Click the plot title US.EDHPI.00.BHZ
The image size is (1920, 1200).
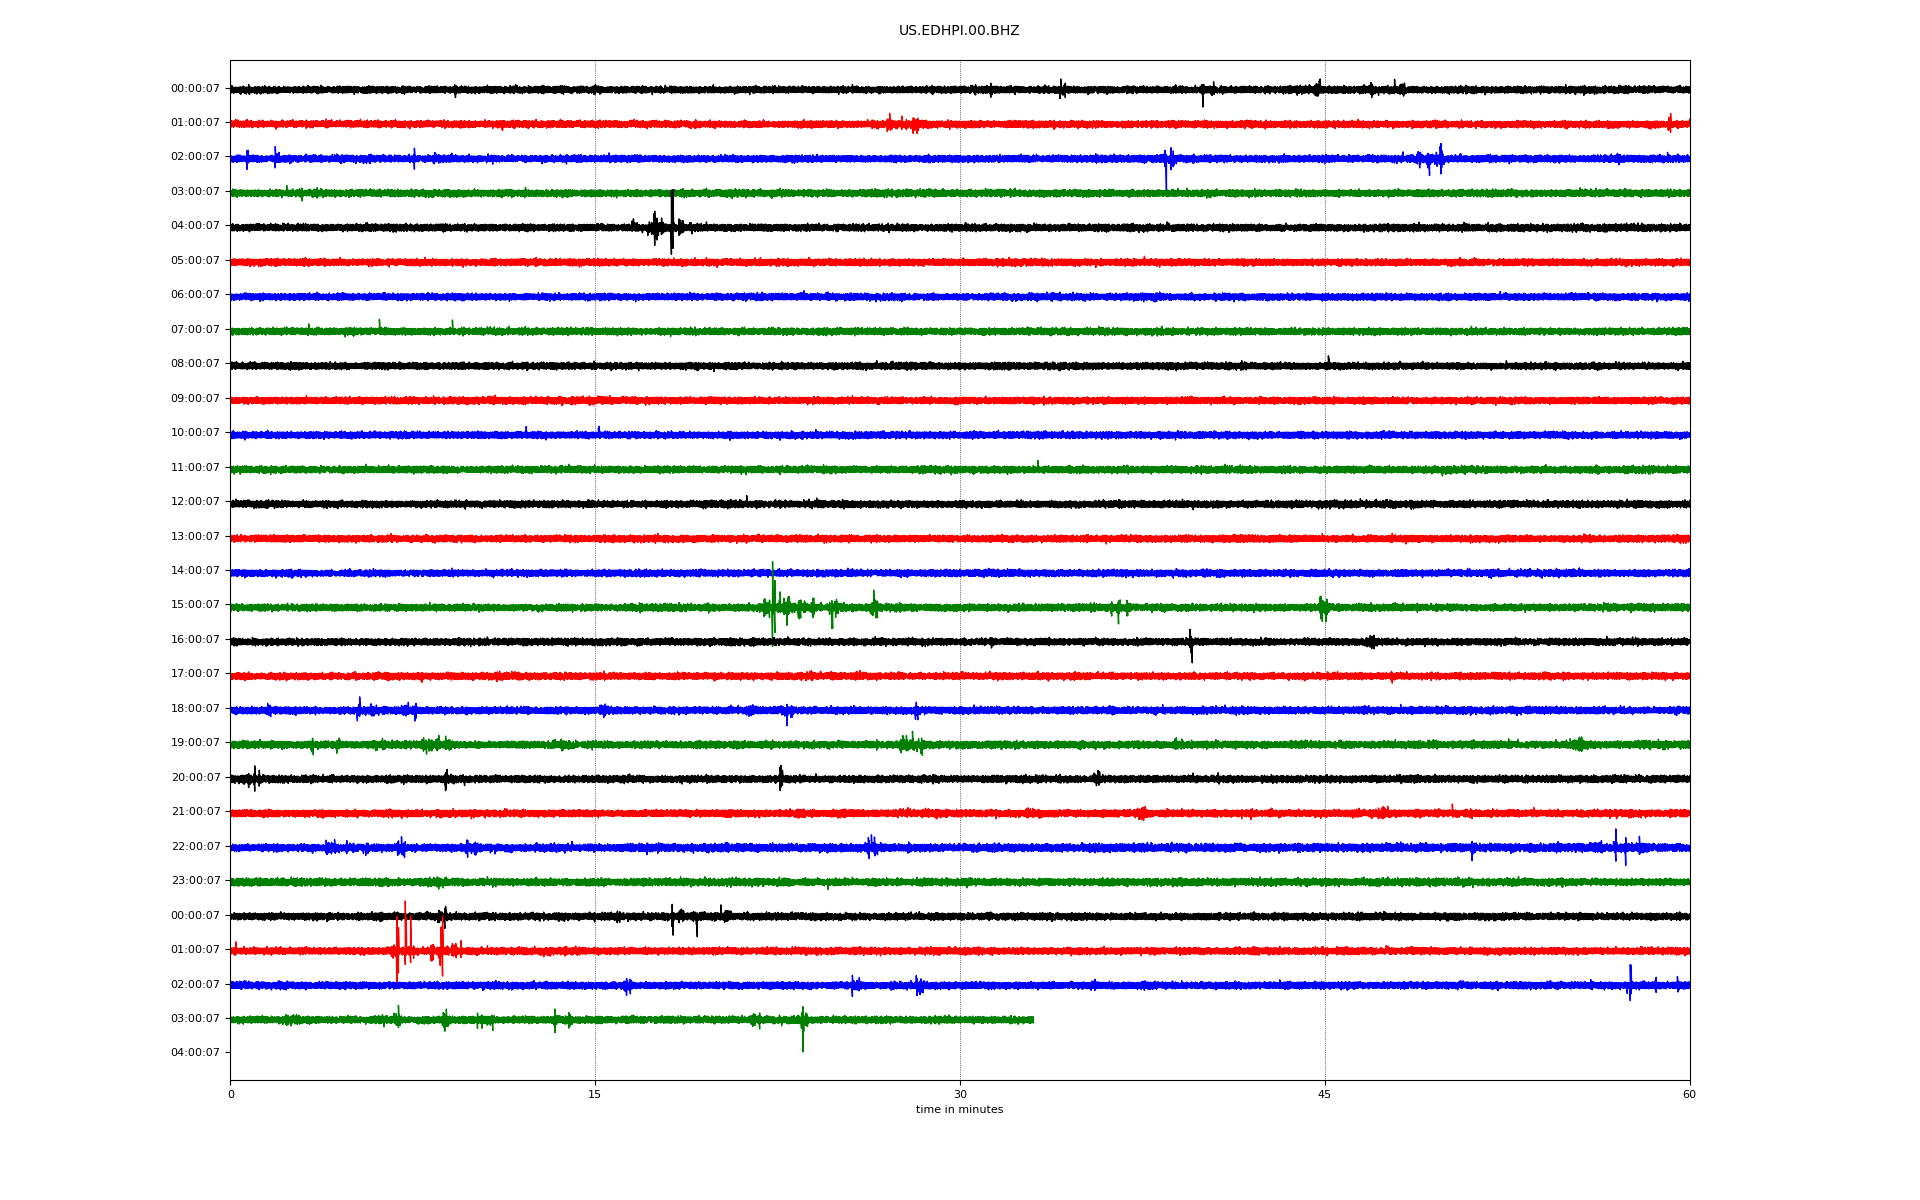[x=959, y=31]
